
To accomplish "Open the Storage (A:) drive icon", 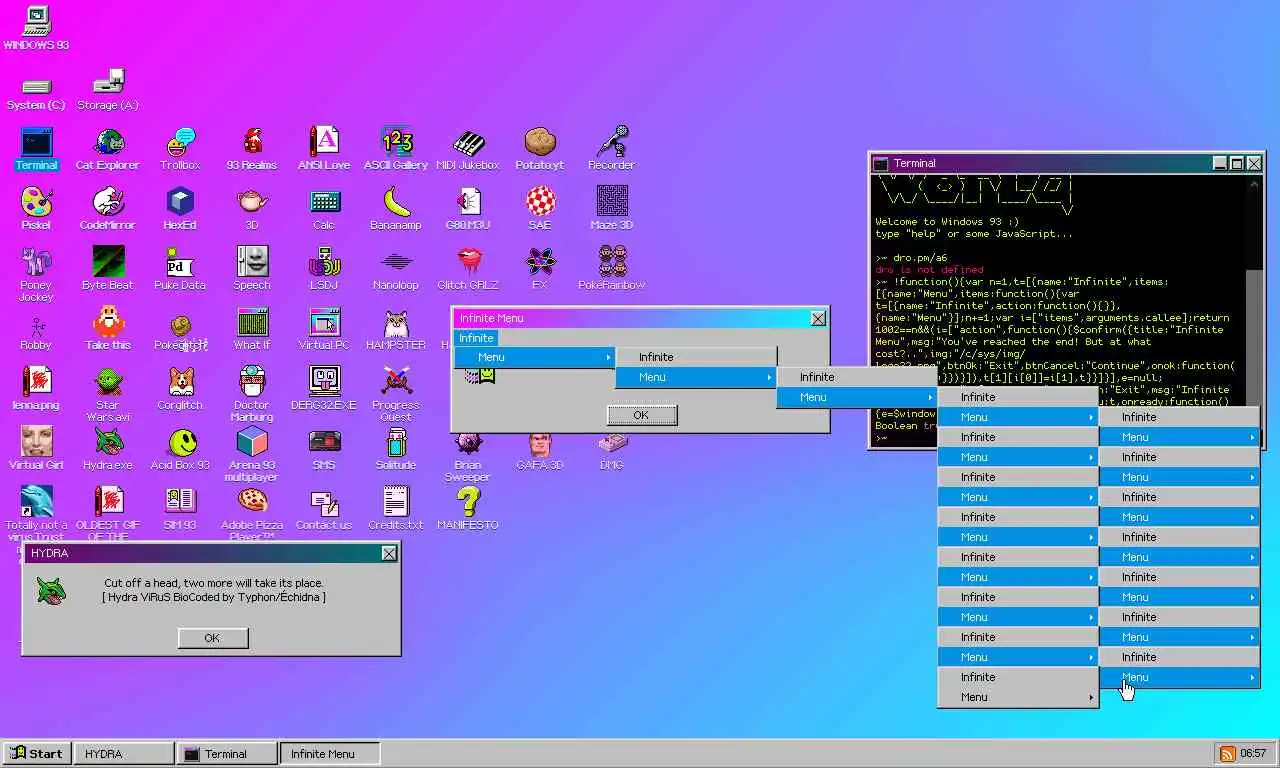I will 108,90.
